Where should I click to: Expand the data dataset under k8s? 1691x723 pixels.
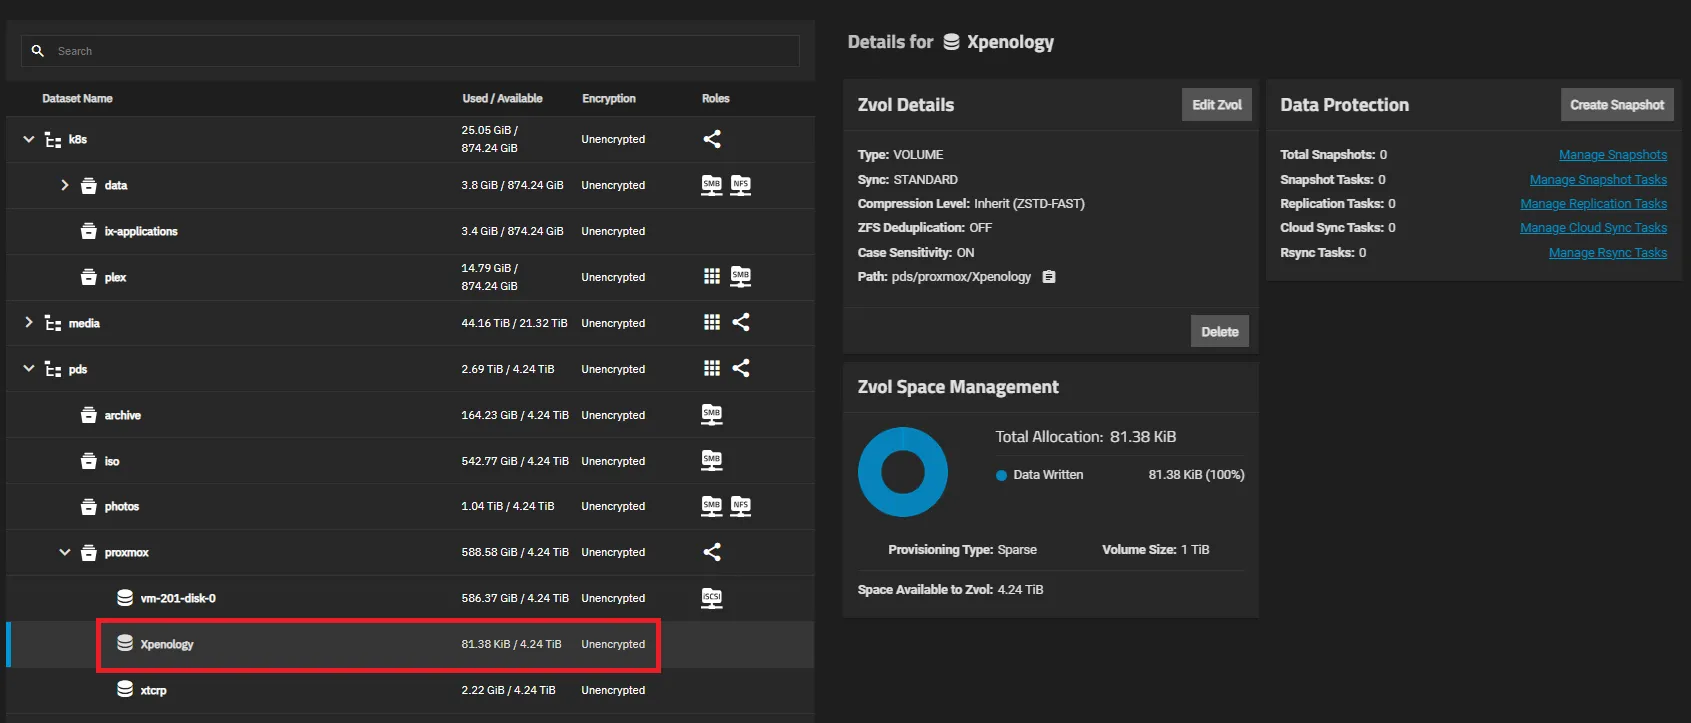[x=65, y=185]
